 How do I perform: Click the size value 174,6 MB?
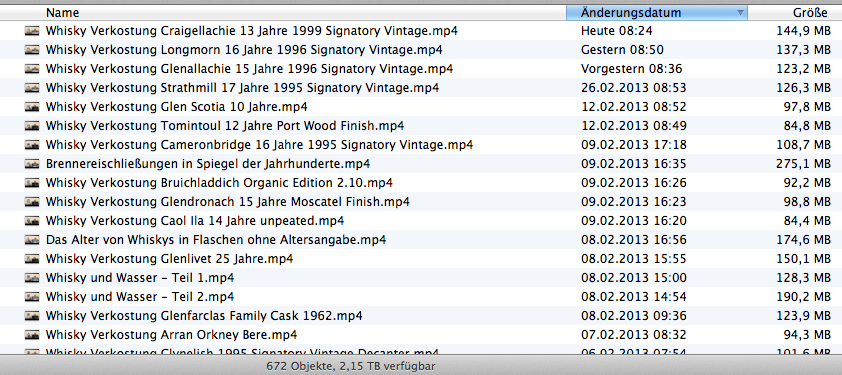803,240
